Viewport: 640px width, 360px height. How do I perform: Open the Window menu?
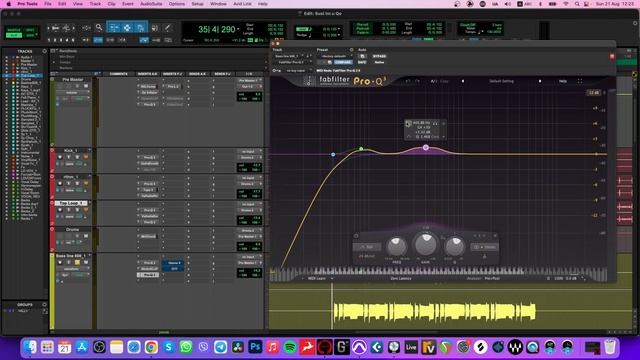(218, 4)
